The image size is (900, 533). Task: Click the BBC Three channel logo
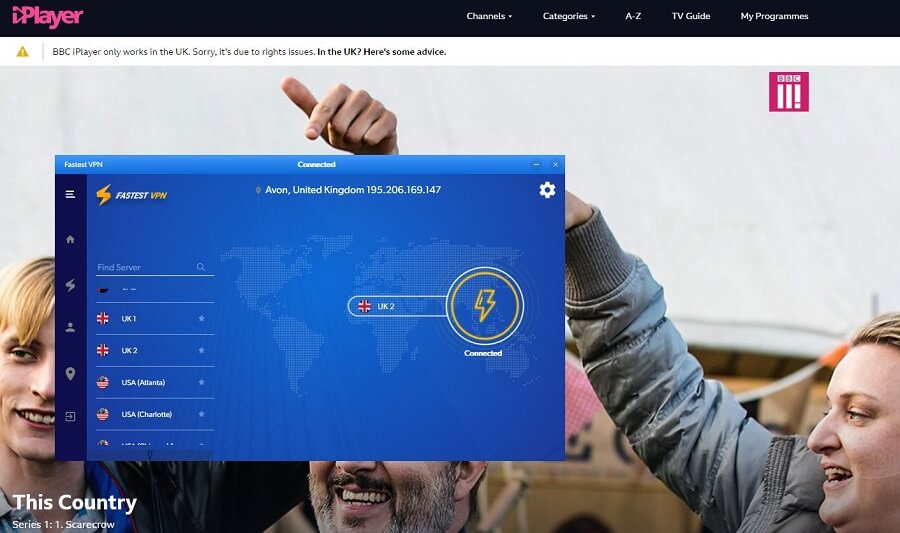tap(789, 92)
